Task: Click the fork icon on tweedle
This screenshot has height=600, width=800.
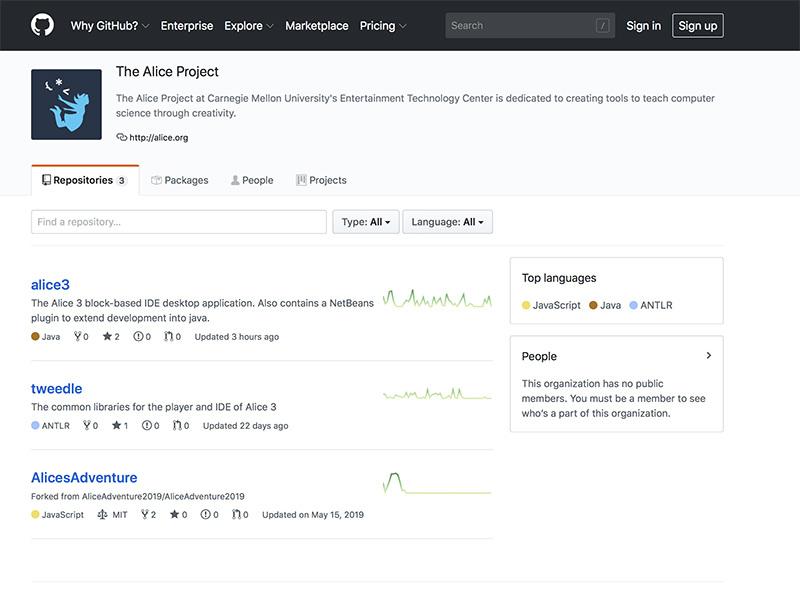Action: pos(87,425)
